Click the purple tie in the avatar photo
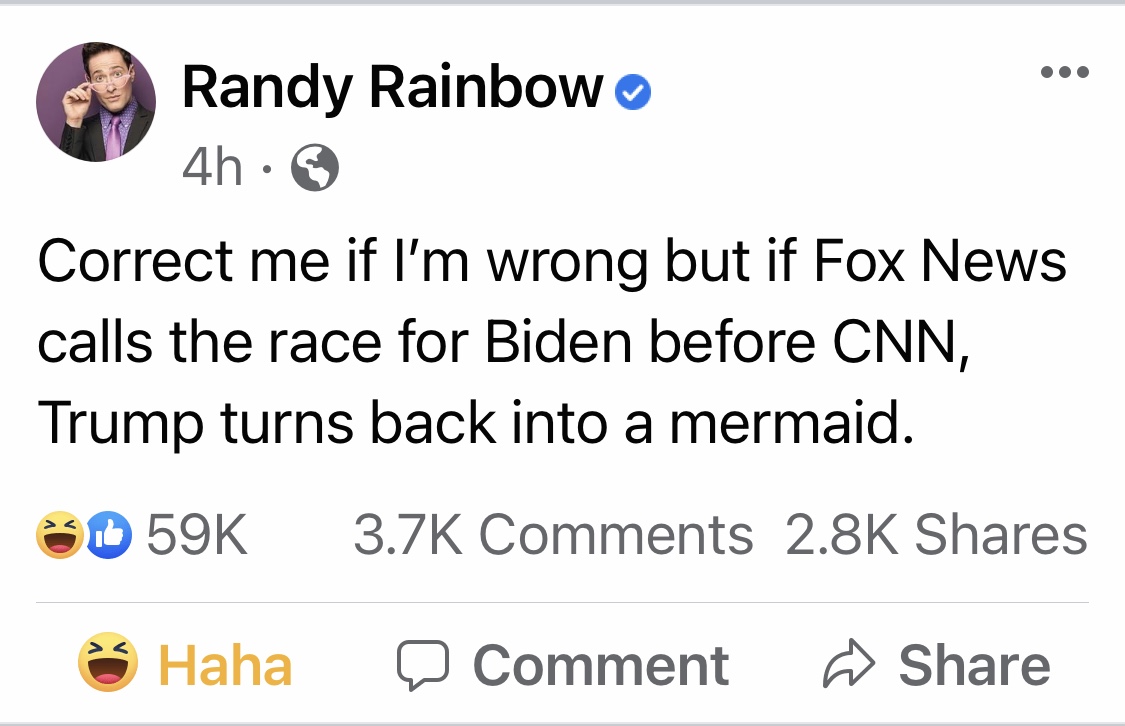Image resolution: width=1125 pixels, height=726 pixels. 114,135
